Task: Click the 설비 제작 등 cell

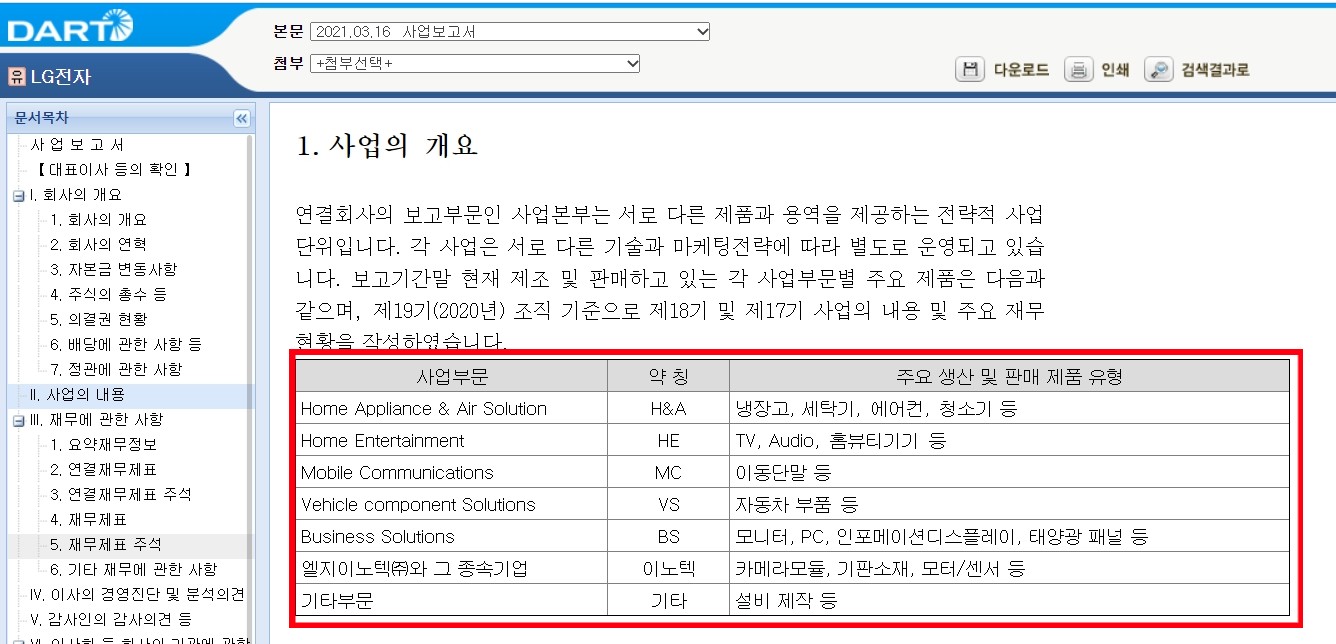Action: click(x=1009, y=600)
